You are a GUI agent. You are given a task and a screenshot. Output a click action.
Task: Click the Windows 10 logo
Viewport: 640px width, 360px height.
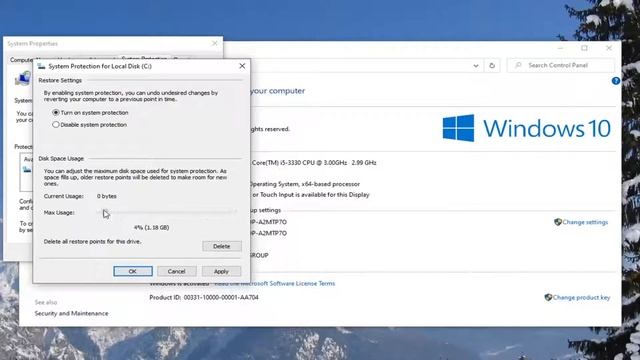pos(527,128)
